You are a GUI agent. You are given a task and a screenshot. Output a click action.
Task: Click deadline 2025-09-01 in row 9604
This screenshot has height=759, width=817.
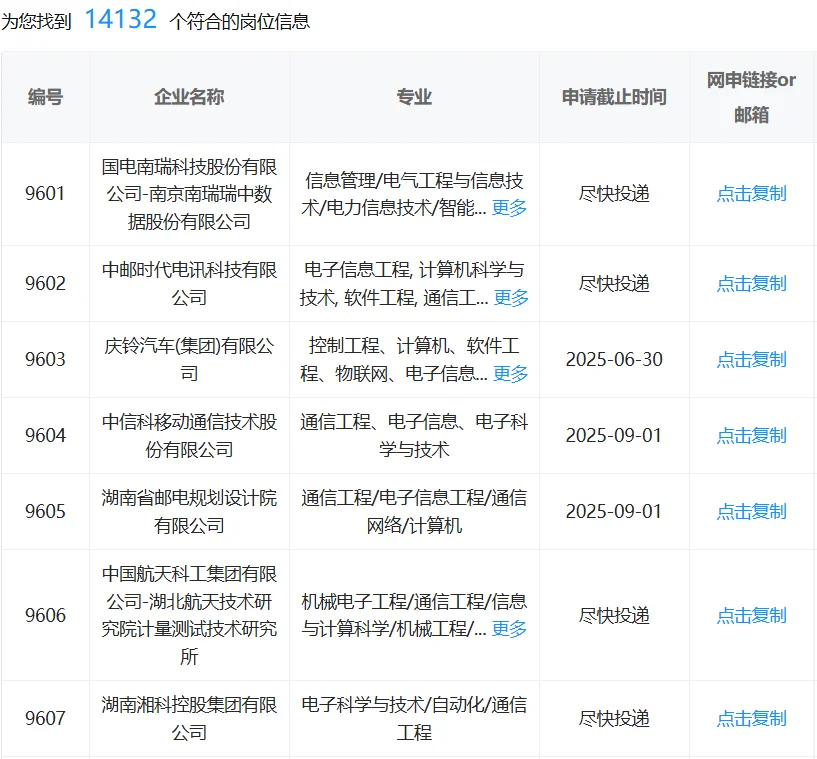coord(614,436)
